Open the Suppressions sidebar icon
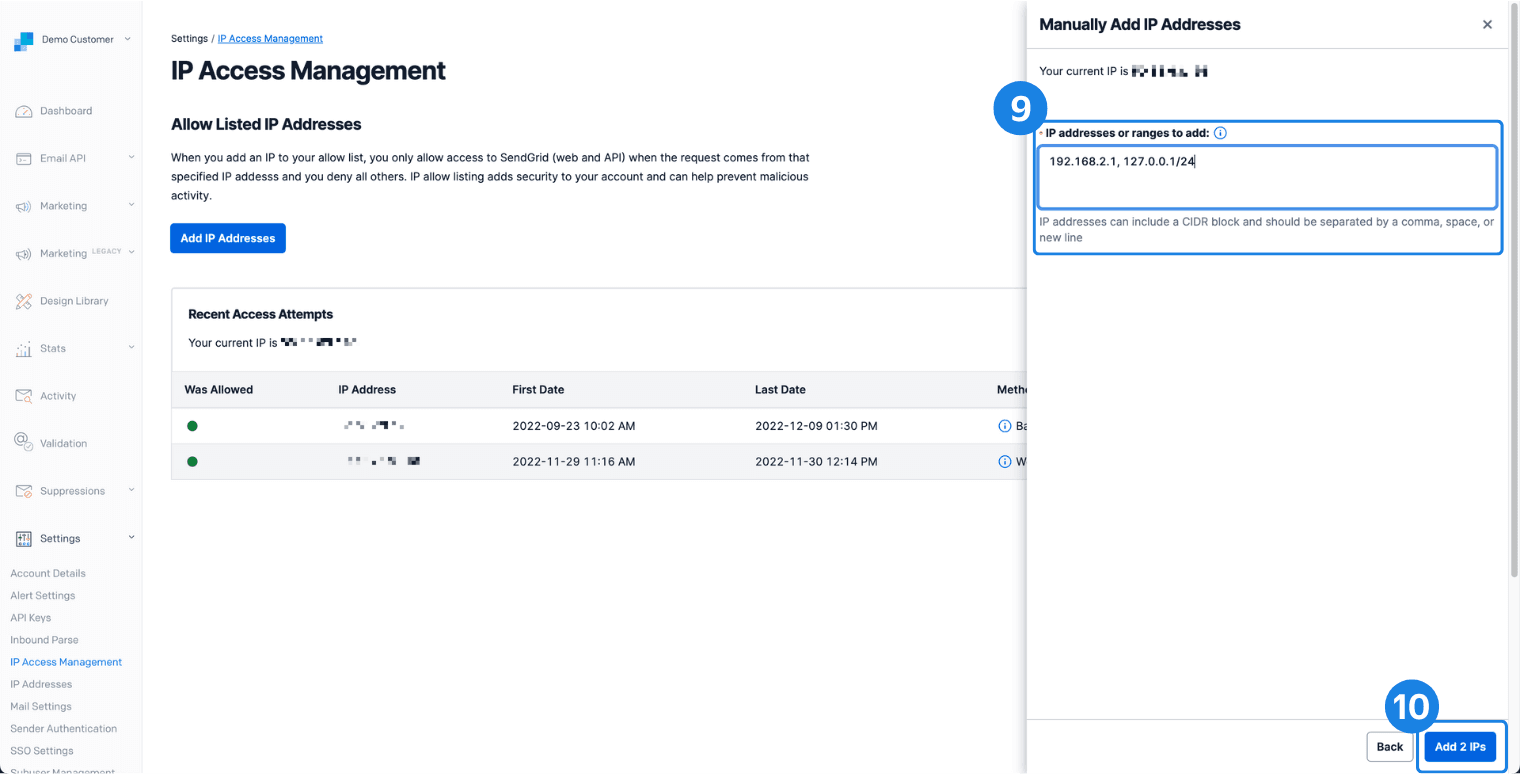Screen dimensions: 1520x774 tap(25, 490)
